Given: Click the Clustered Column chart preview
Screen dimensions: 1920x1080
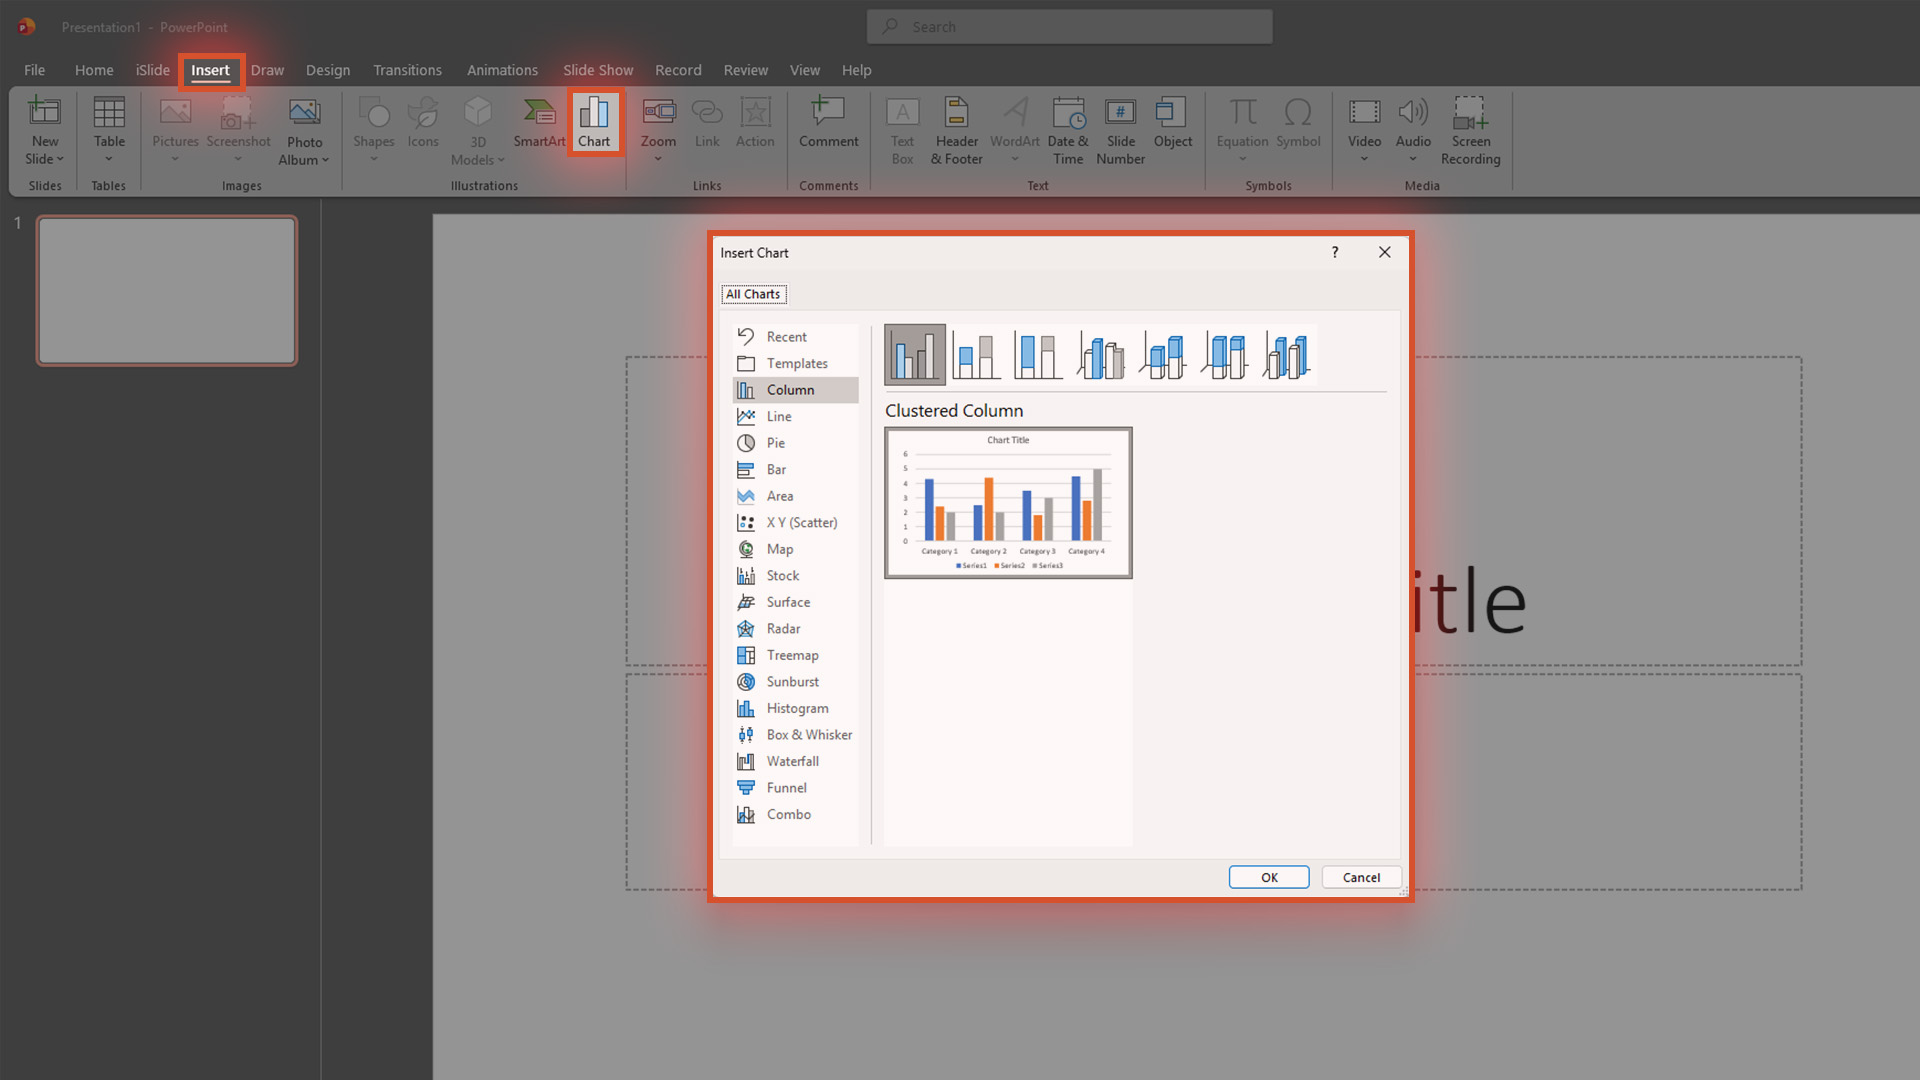Looking at the screenshot, I should click(x=1008, y=503).
